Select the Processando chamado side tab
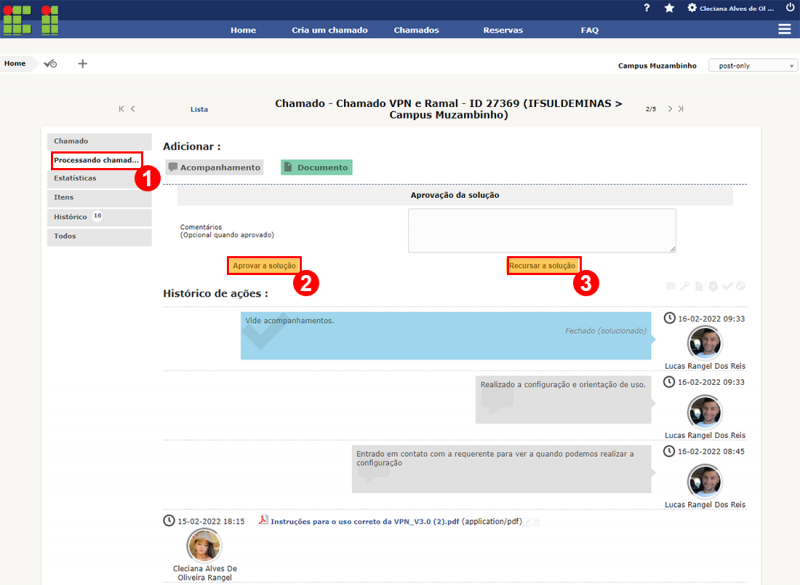This screenshot has height=585, width=800. (96, 160)
